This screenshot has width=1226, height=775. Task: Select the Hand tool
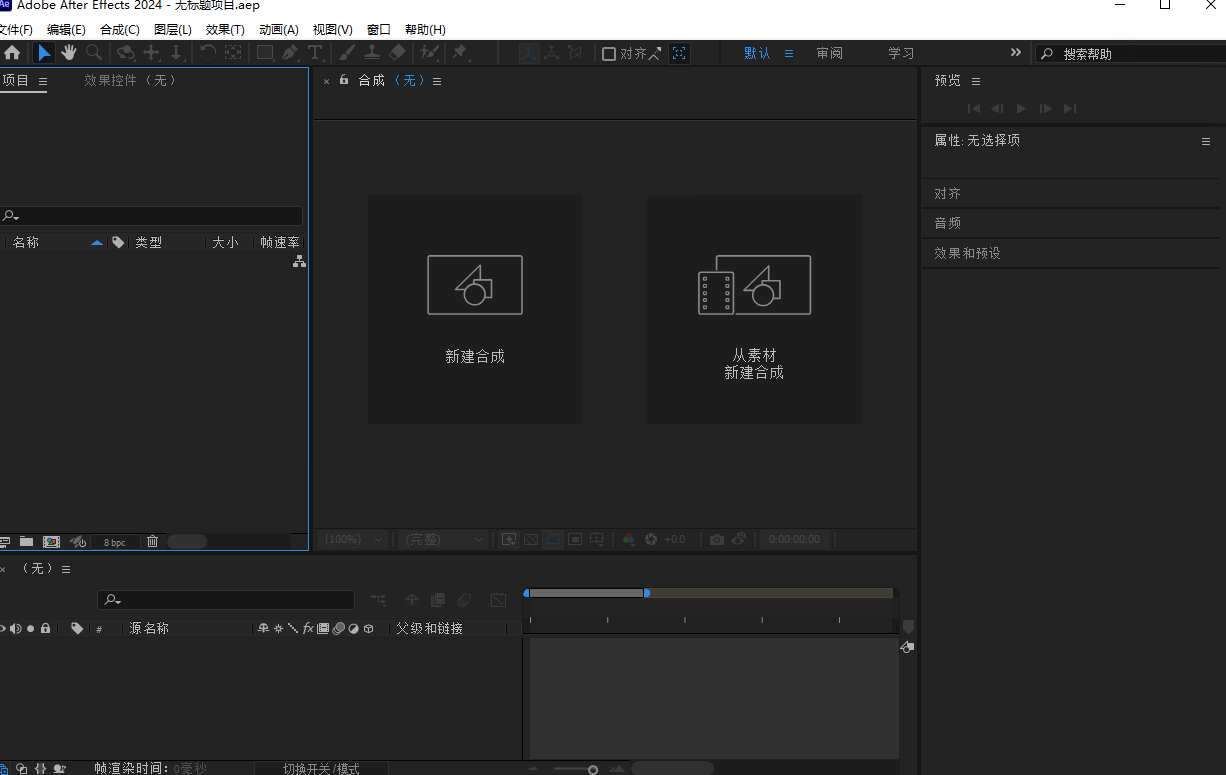coord(69,53)
